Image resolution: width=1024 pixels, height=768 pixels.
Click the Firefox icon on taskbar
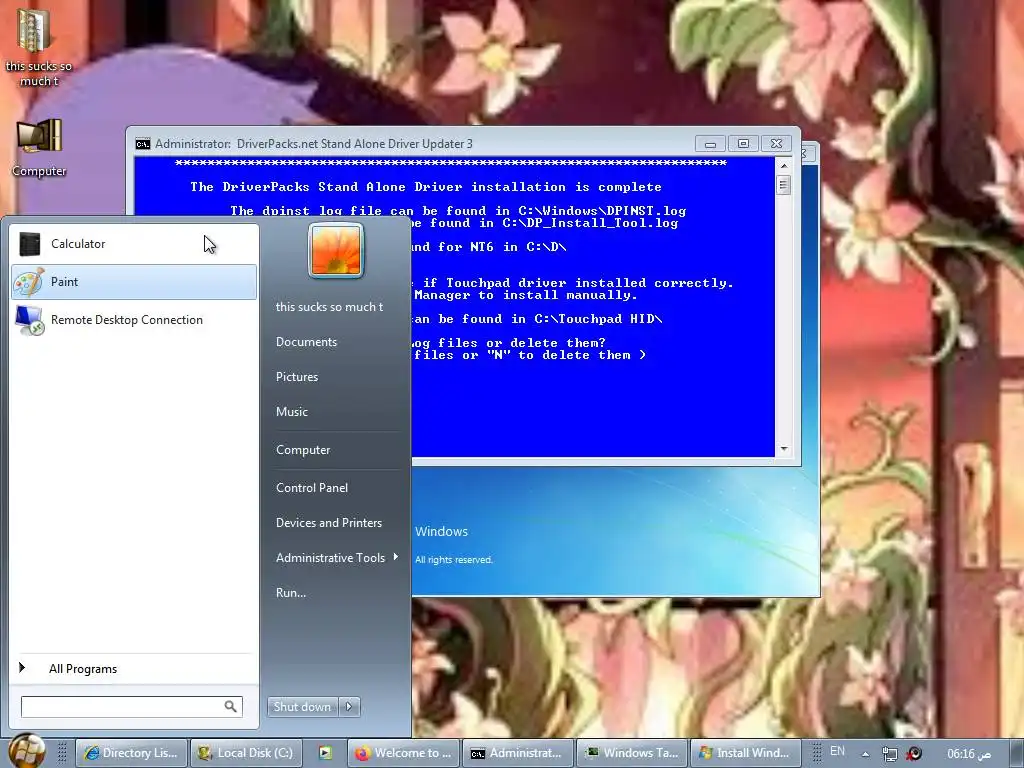(362, 753)
